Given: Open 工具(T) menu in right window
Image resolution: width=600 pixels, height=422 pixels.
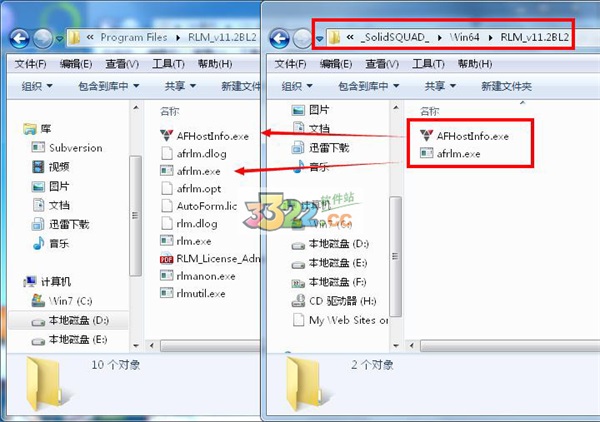Looking at the screenshot, I should click(x=428, y=64).
